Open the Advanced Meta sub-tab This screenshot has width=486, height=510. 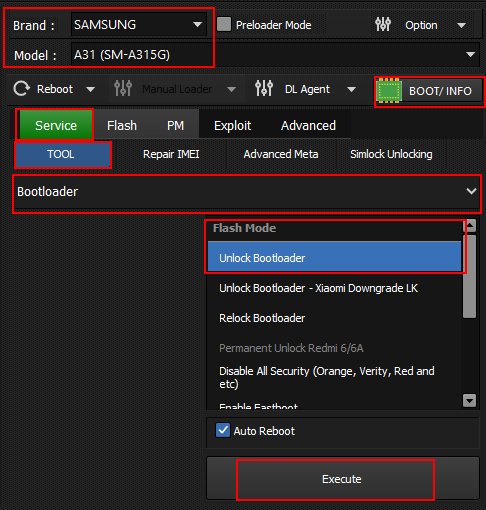tap(281, 154)
